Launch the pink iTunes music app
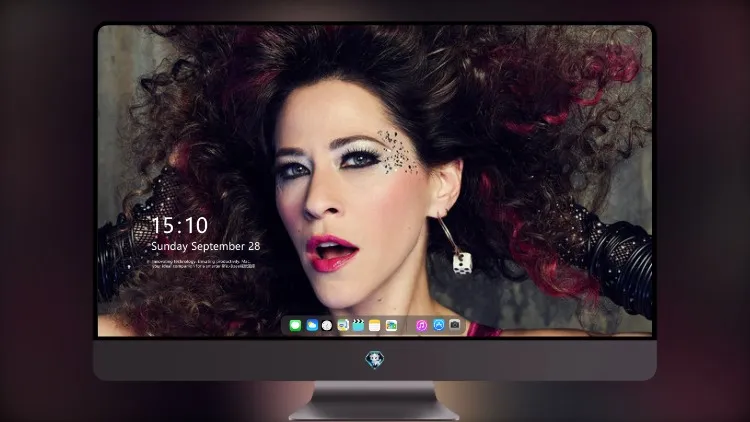 421,326
